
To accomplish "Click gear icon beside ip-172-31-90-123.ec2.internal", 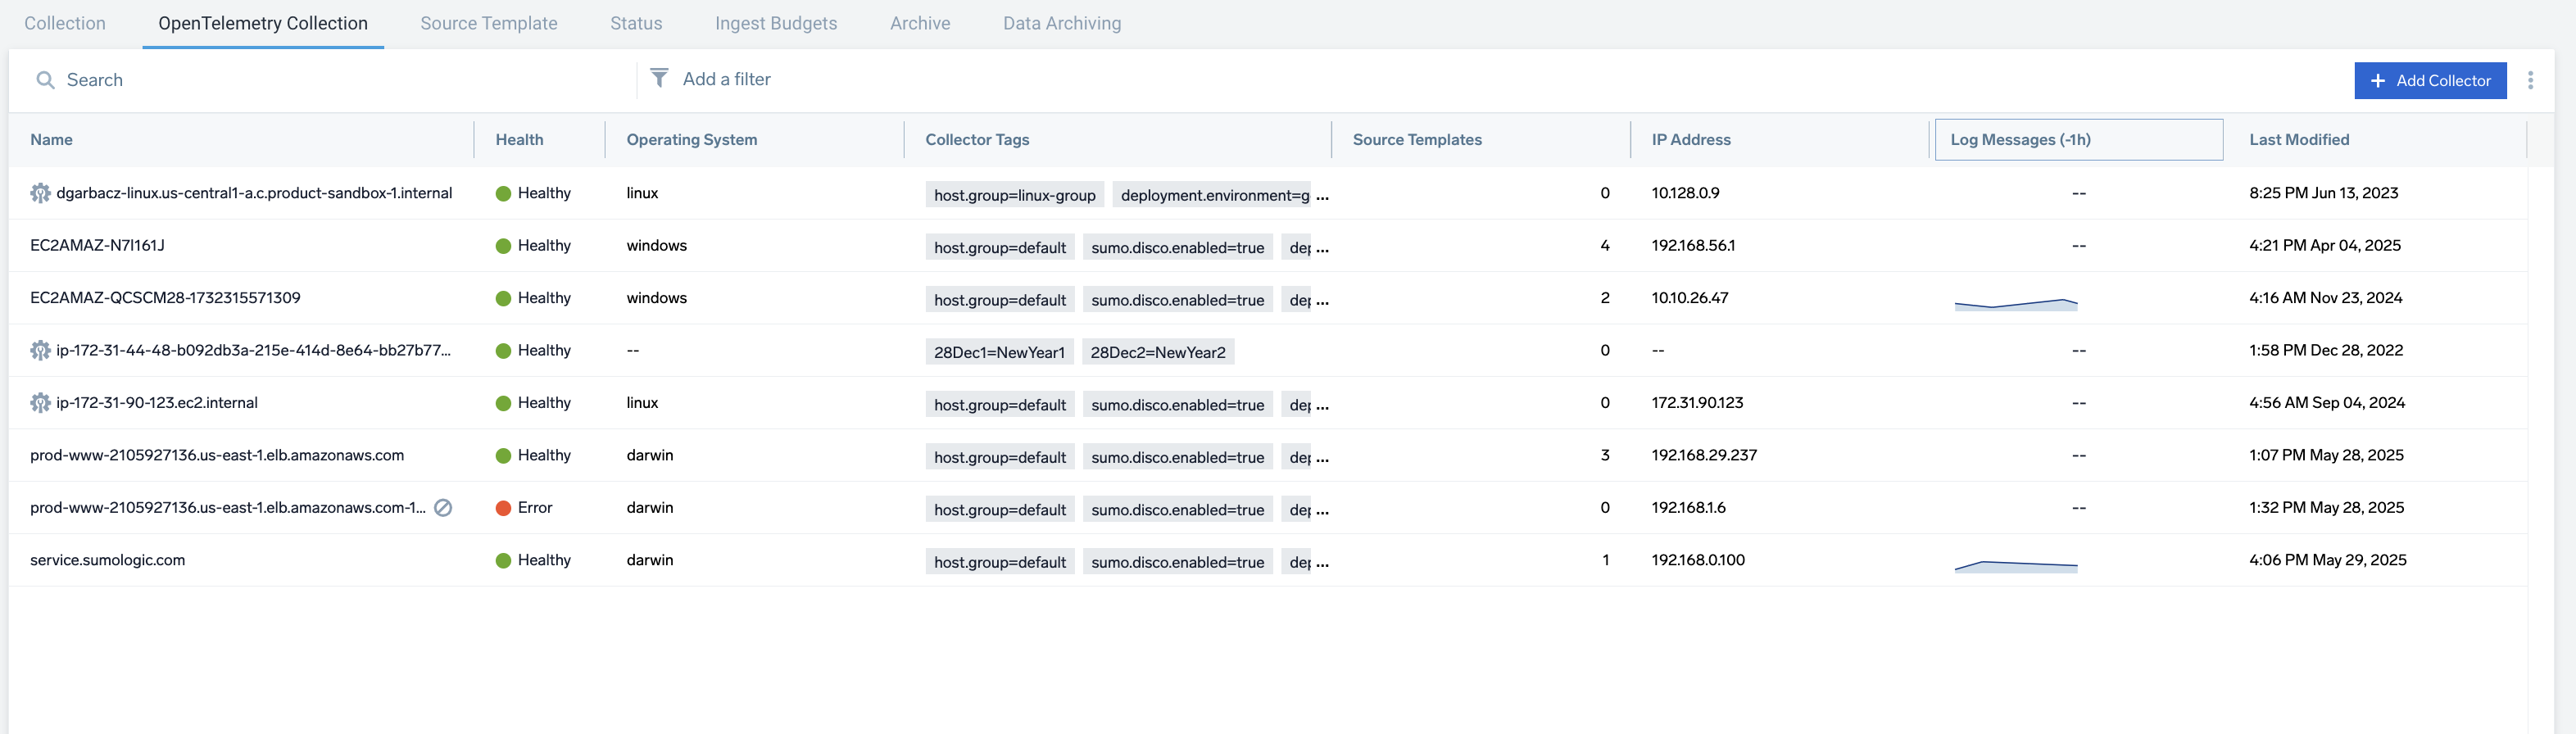I will [40, 403].
